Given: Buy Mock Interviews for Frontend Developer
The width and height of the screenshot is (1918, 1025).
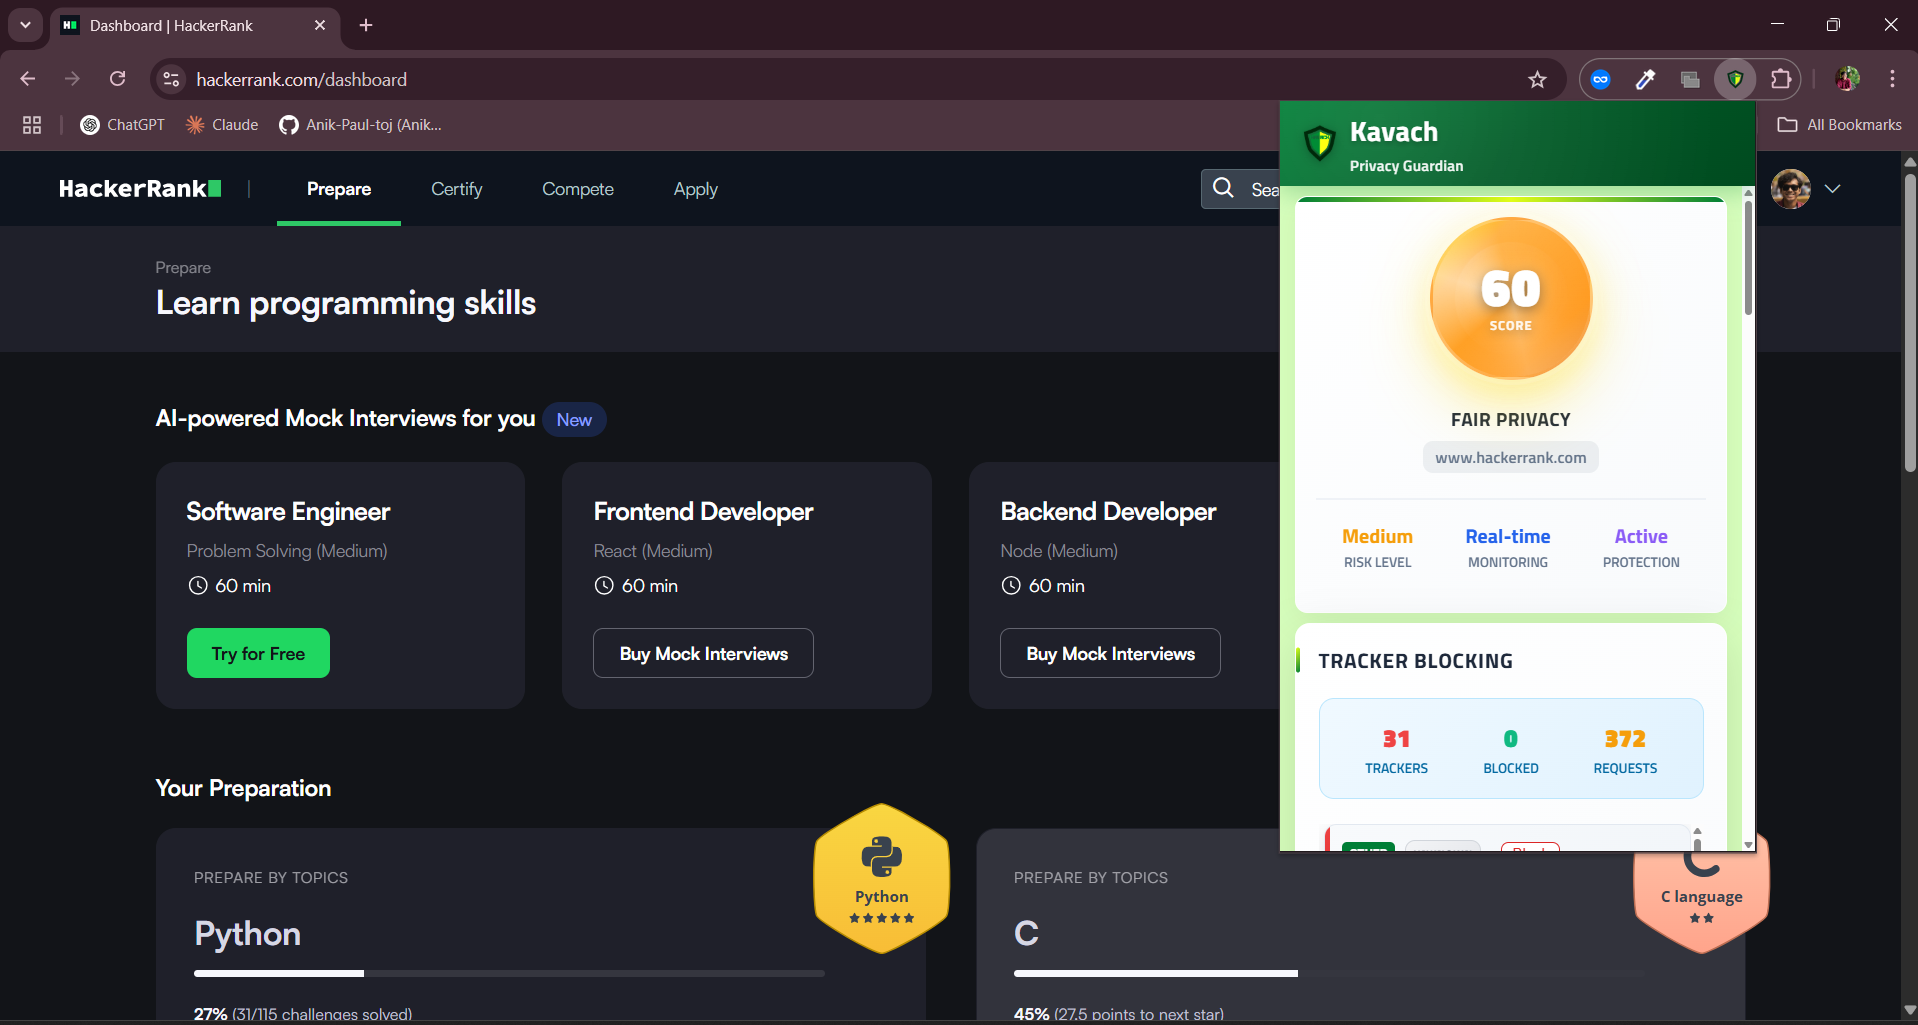Looking at the screenshot, I should point(703,653).
